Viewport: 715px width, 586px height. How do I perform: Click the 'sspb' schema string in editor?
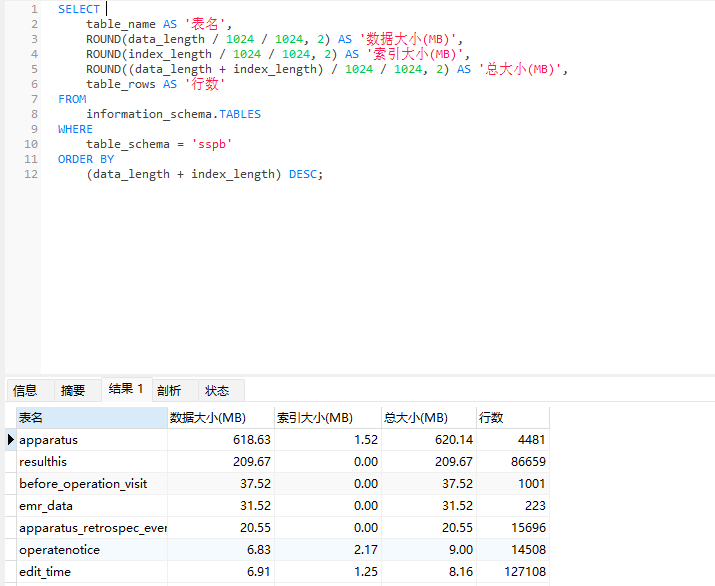pyautogui.click(x=212, y=144)
